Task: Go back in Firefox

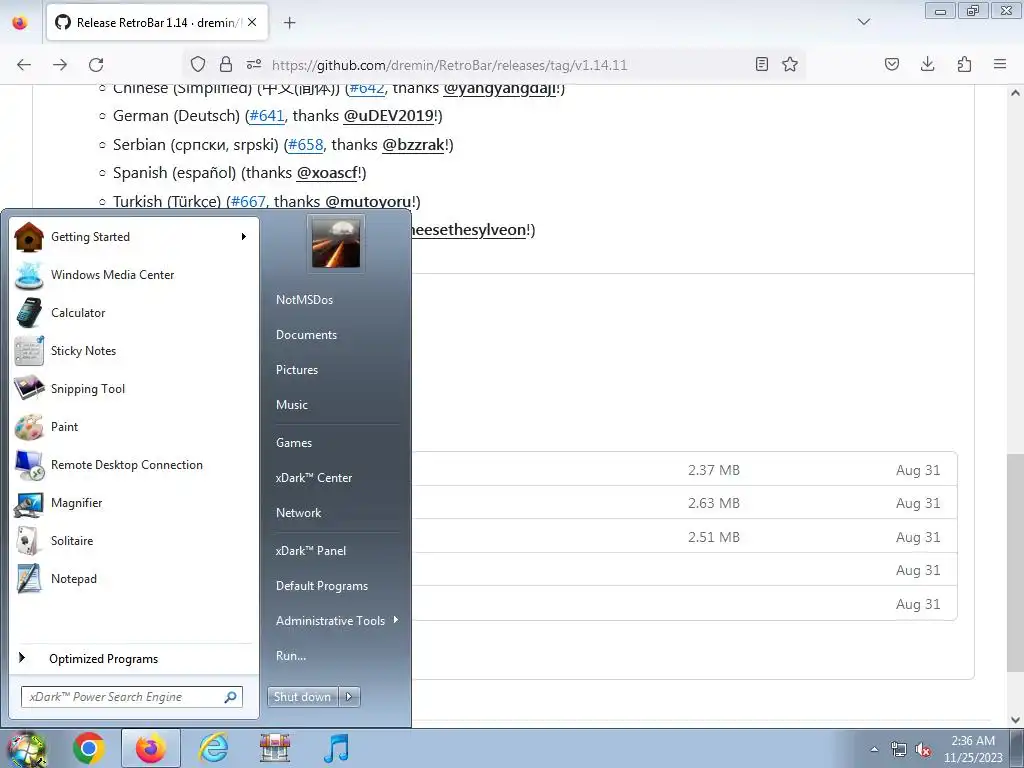Action: click(x=24, y=65)
